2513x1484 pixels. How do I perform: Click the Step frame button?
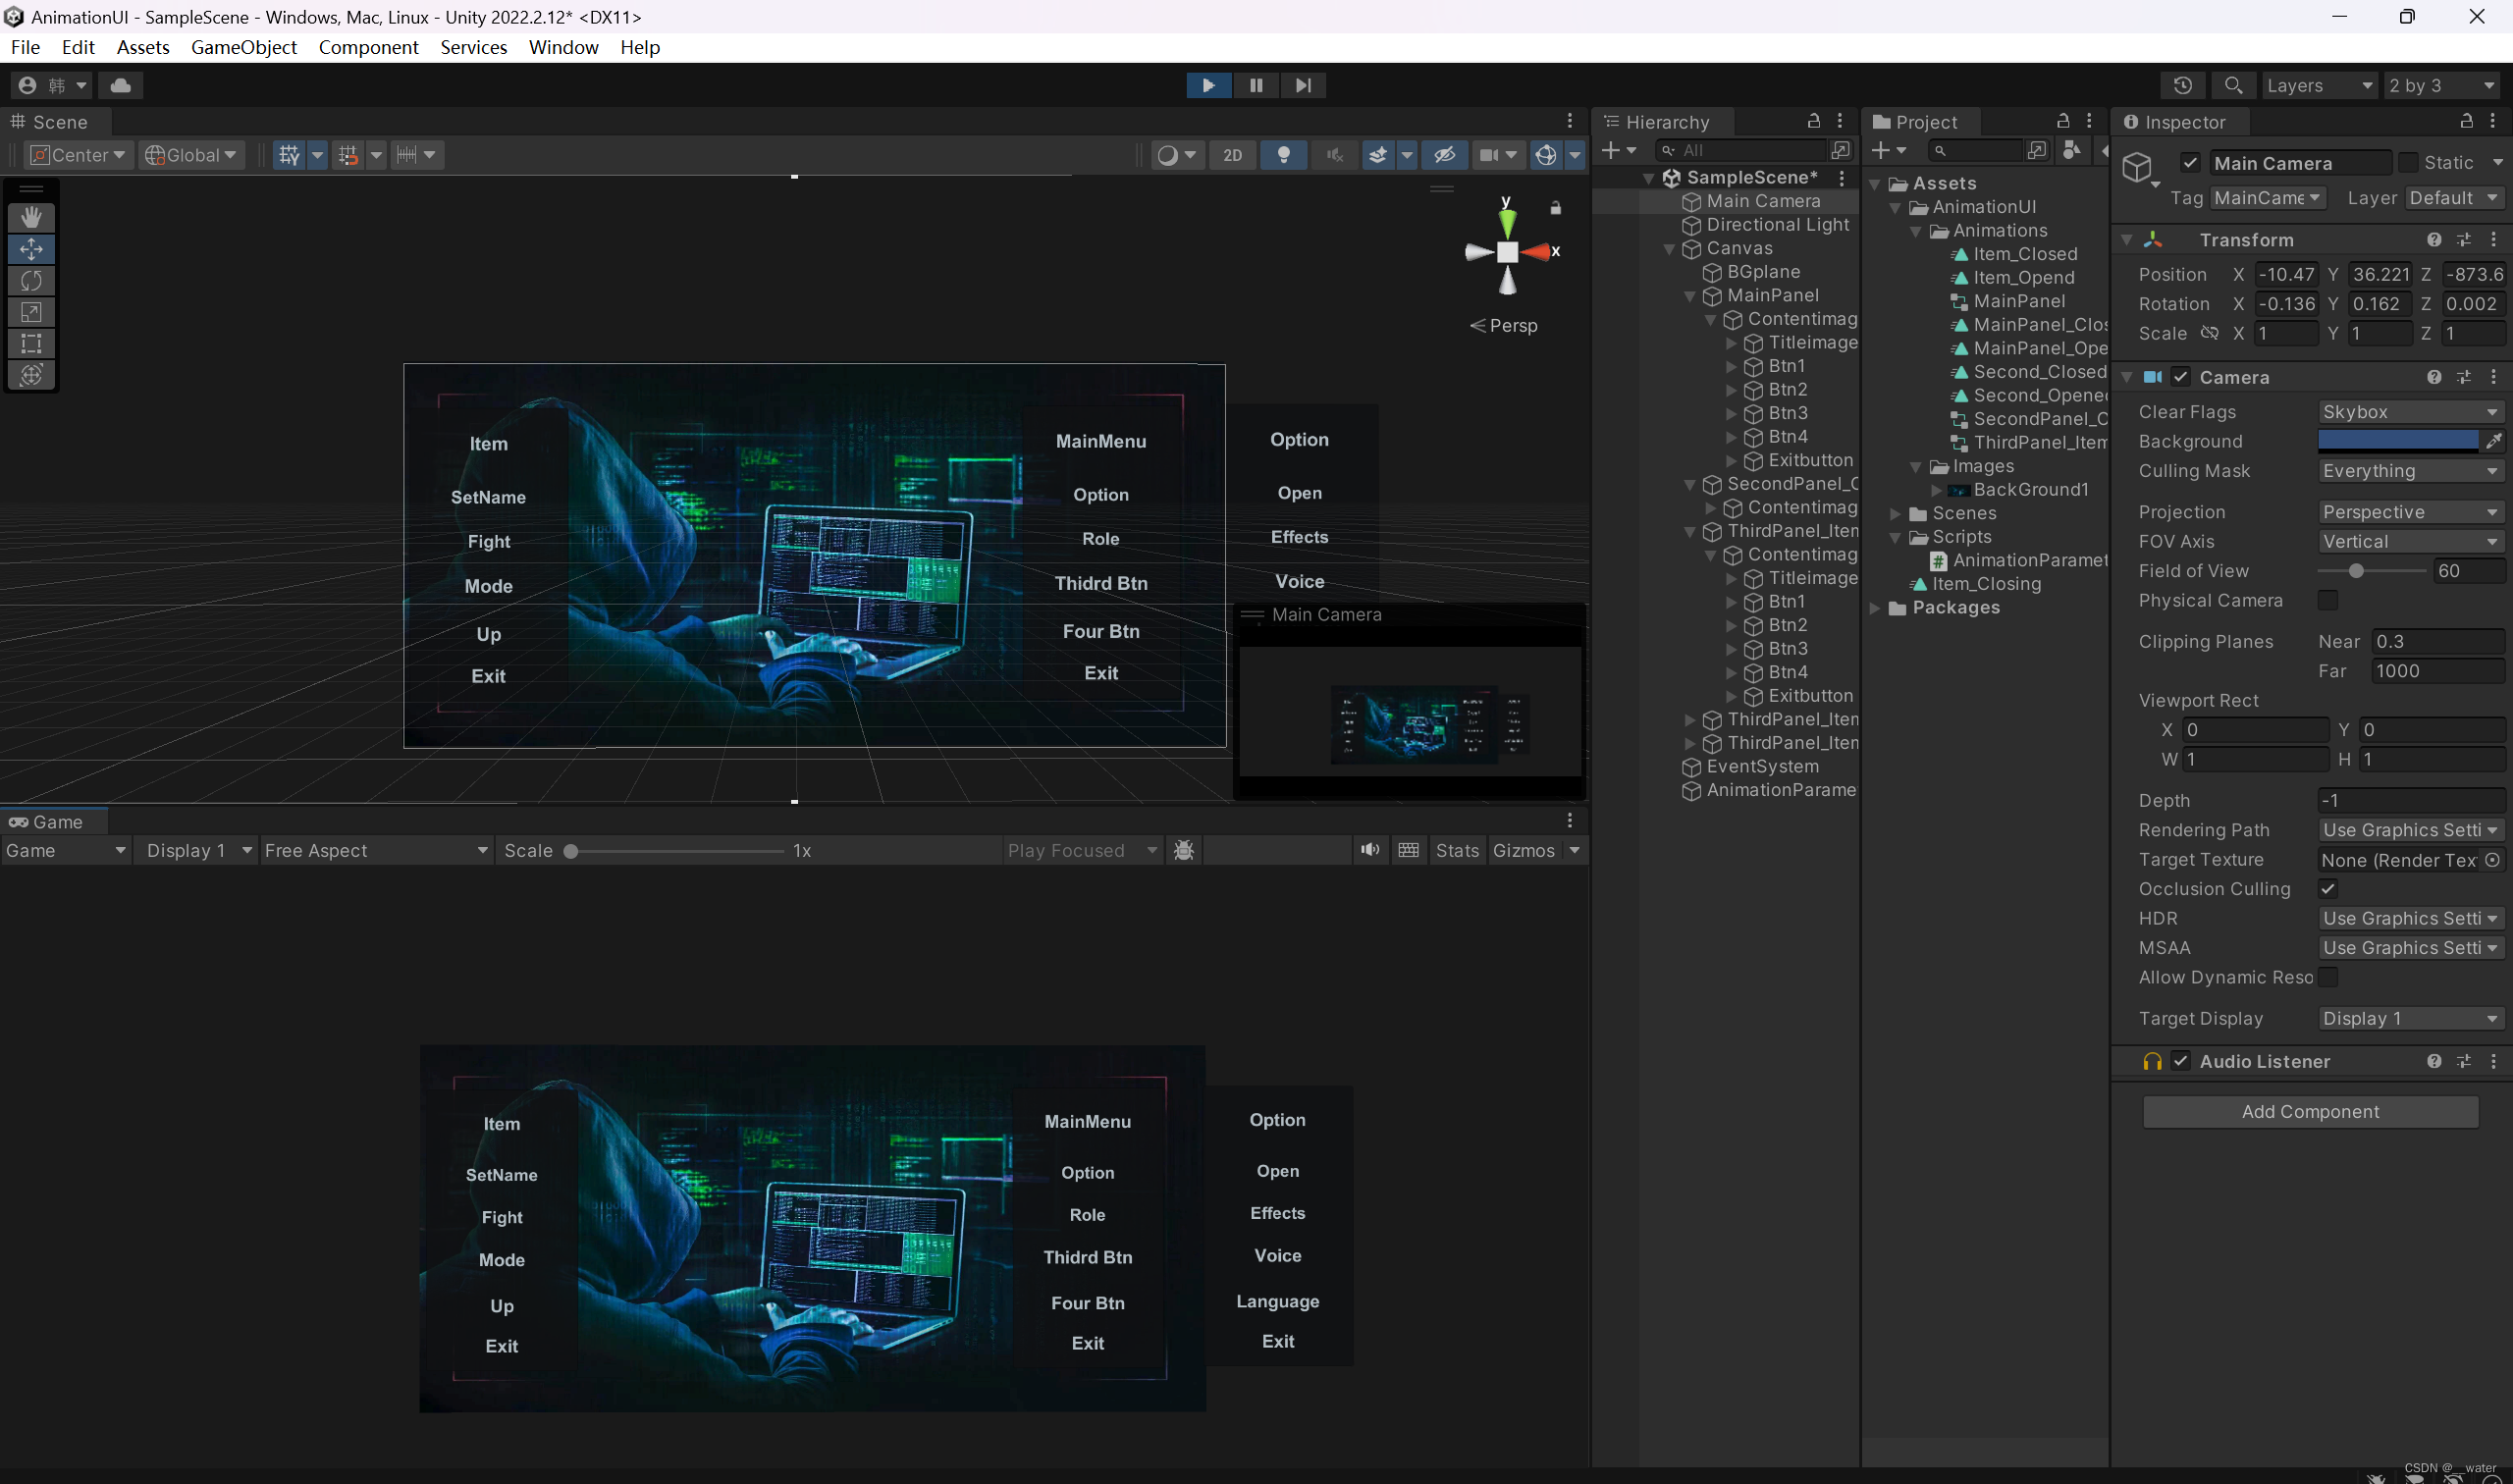(1303, 85)
